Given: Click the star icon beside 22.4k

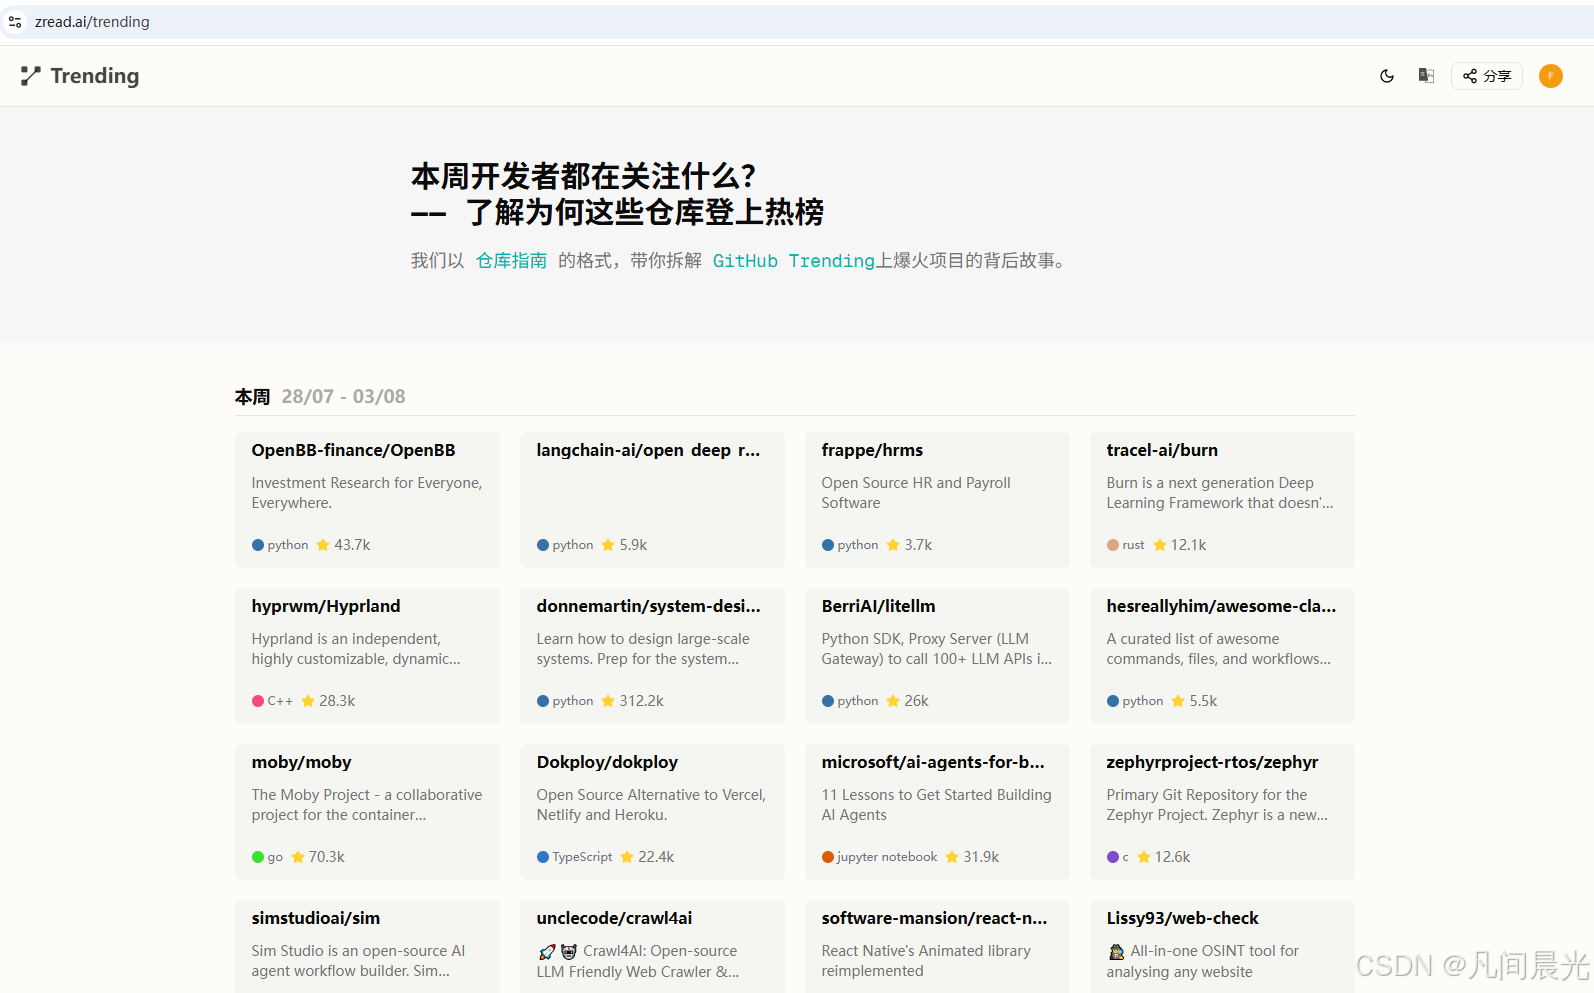Looking at the screenshot, I should coord(627,857).
